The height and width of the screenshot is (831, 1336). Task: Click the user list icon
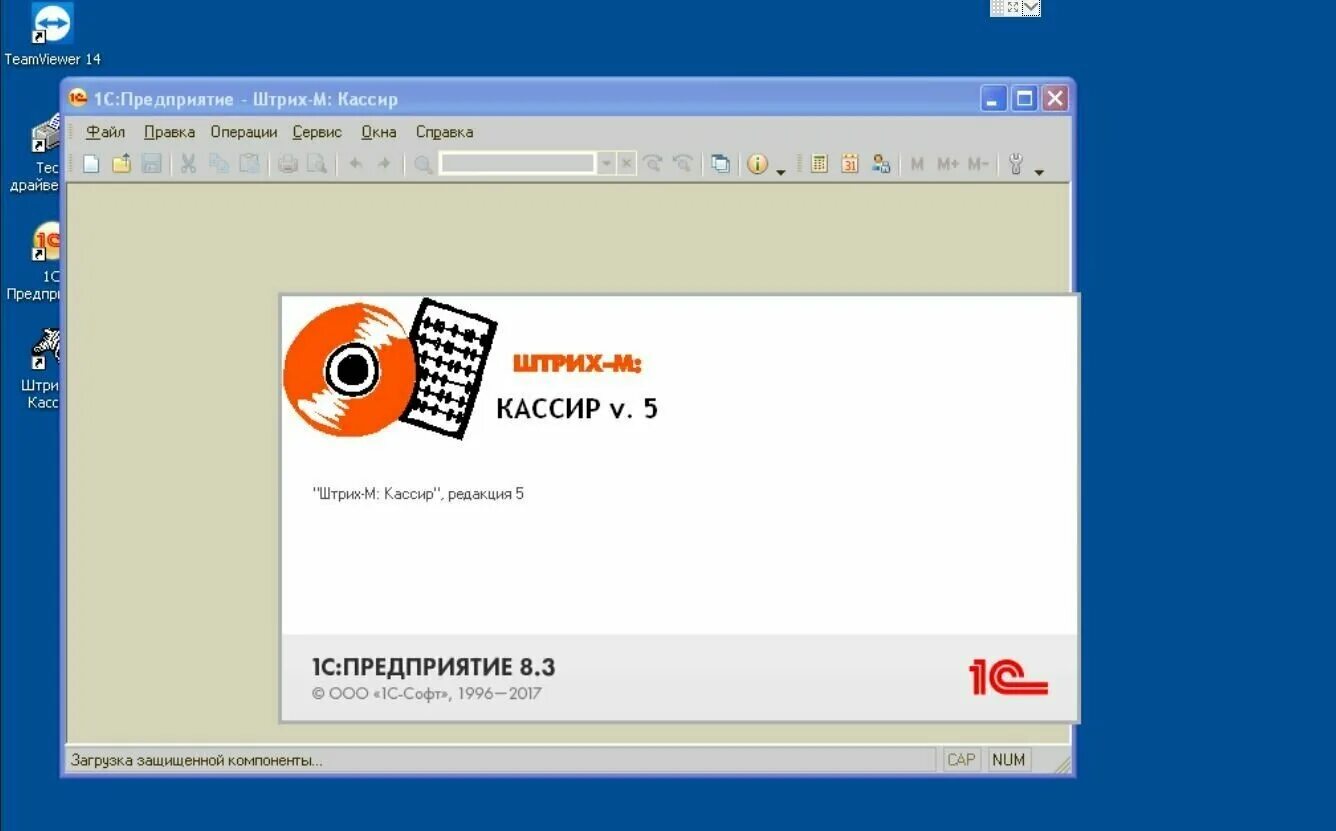tap(880, 164)
